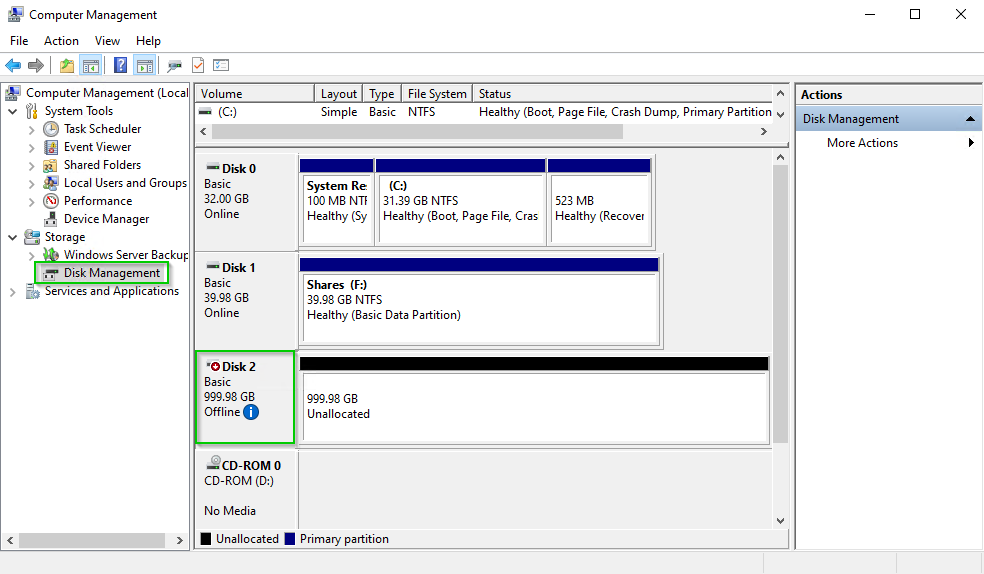984x574 pixels.
Task: Open Device Manager in the console tree
Action: (x=106, y=219)
